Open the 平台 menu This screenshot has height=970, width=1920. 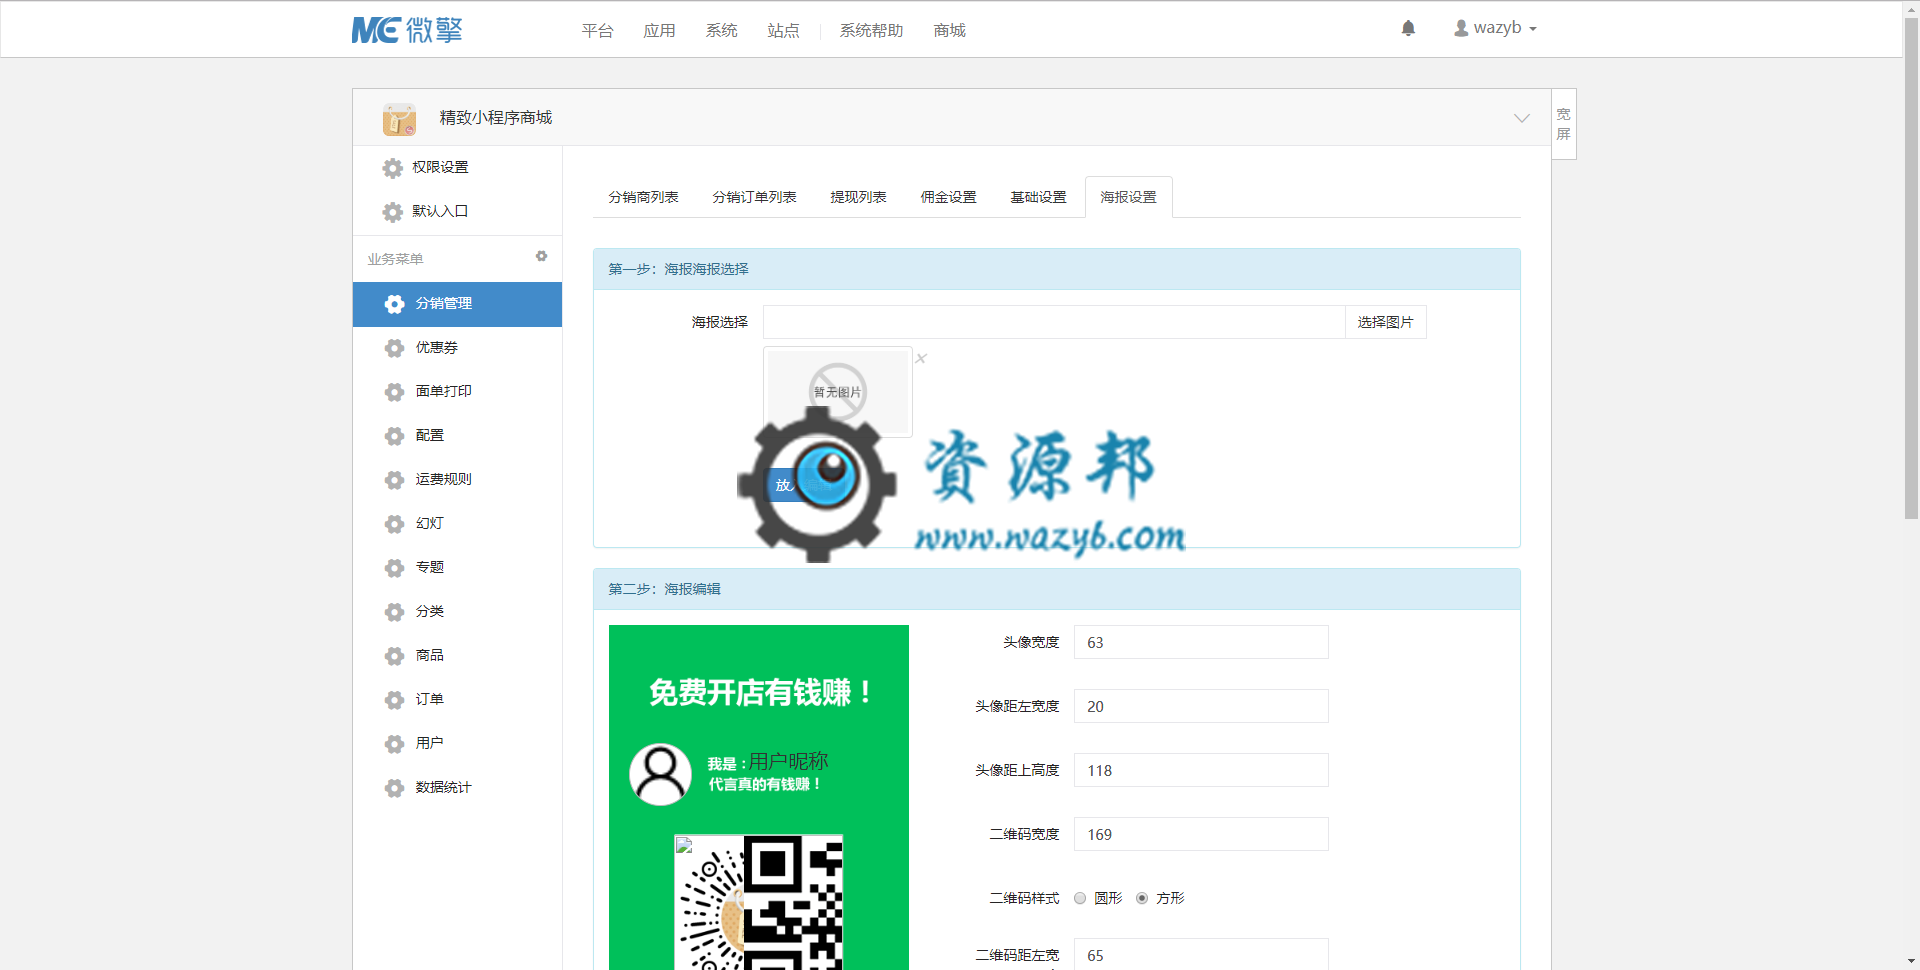click(x=597, y=30)
